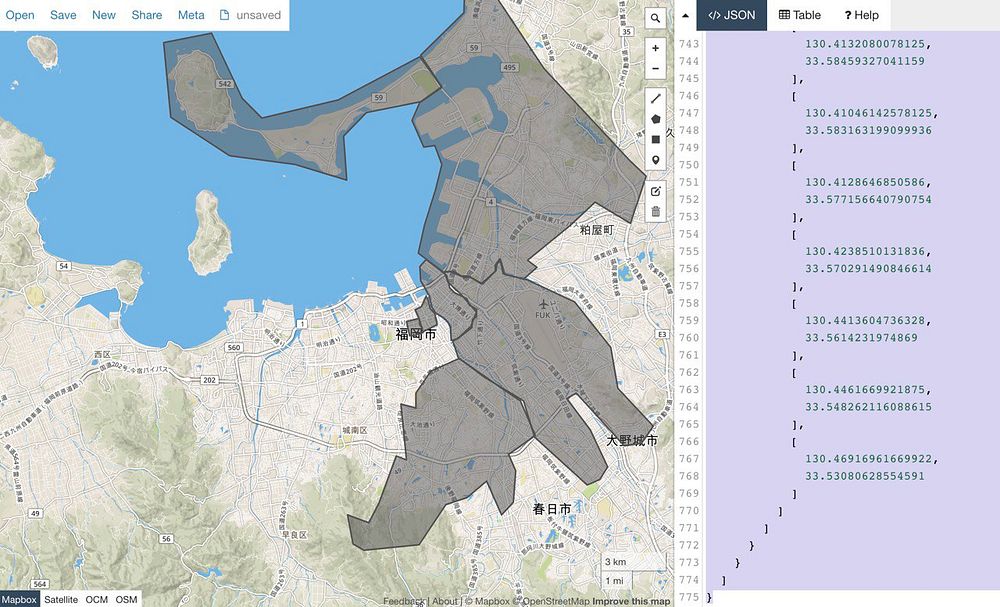Zoom in with the plus button

click(655, 48)
